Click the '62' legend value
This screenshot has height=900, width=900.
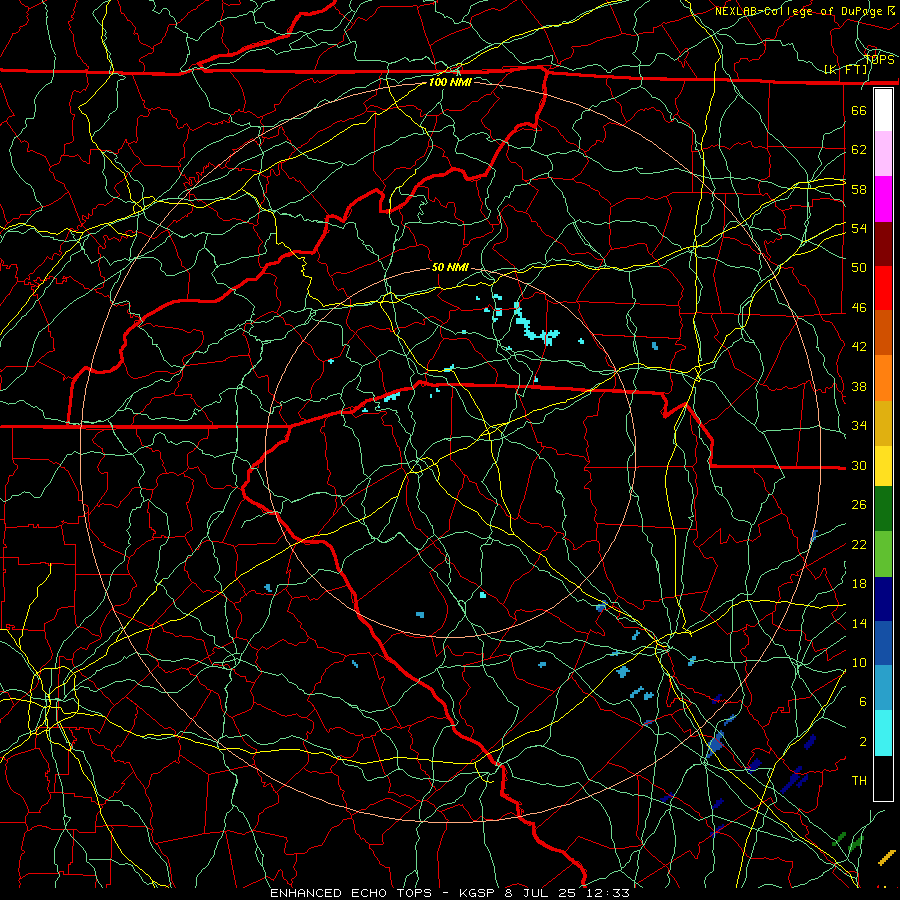(x=859, y=150)
